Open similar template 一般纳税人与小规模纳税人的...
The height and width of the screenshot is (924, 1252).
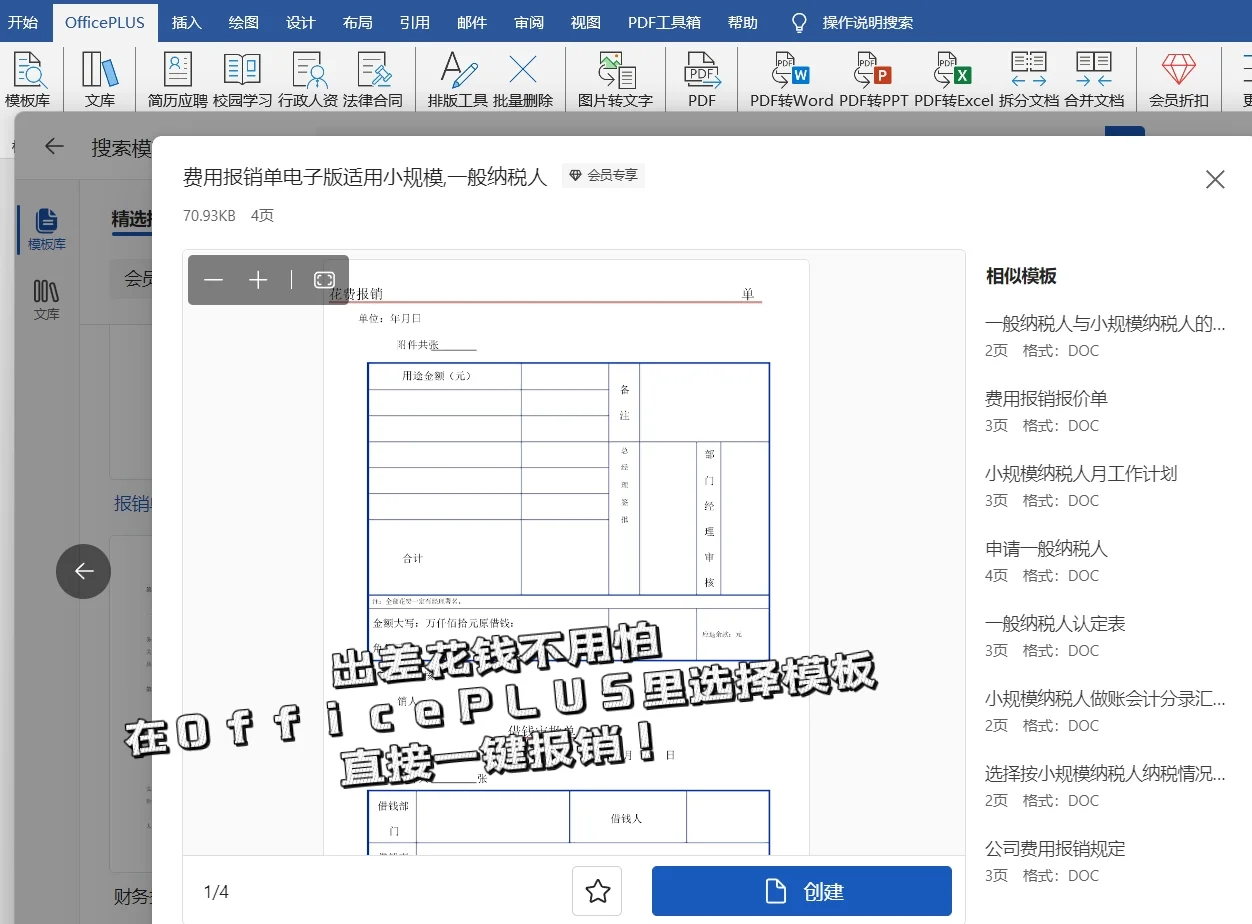(x=1105, y=324)
